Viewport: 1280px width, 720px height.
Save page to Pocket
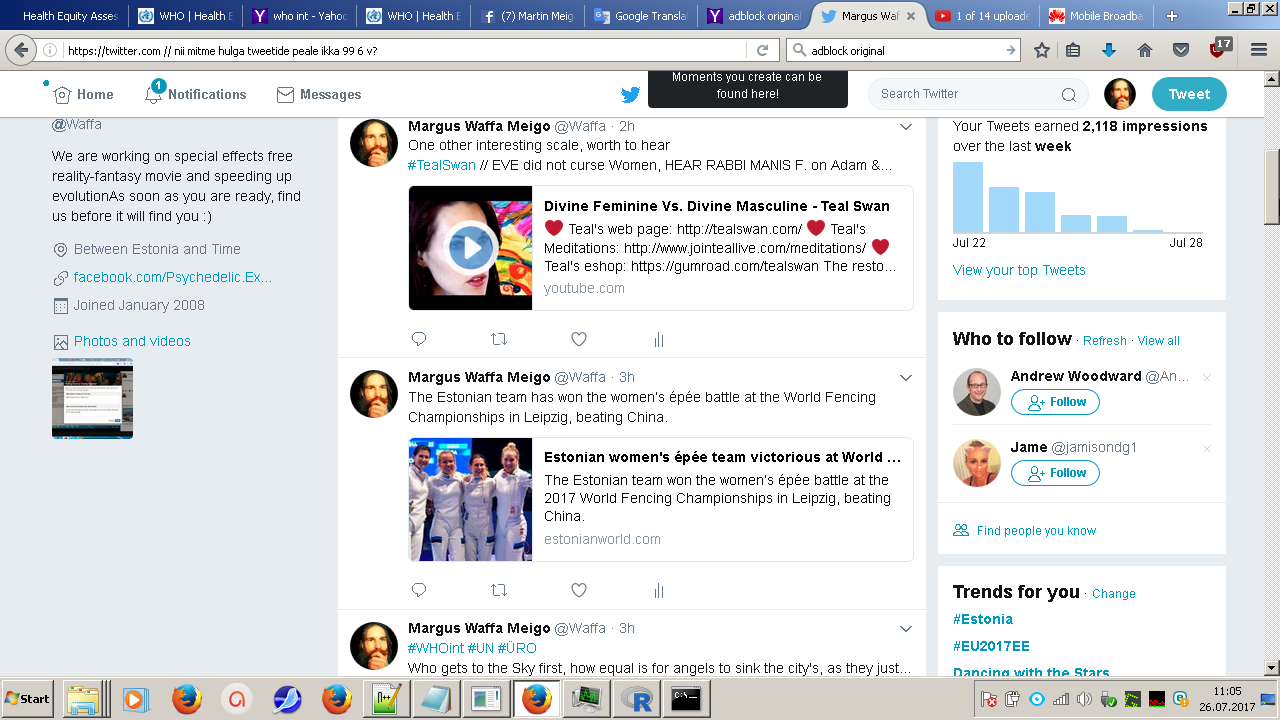[x=1181, y=50]
